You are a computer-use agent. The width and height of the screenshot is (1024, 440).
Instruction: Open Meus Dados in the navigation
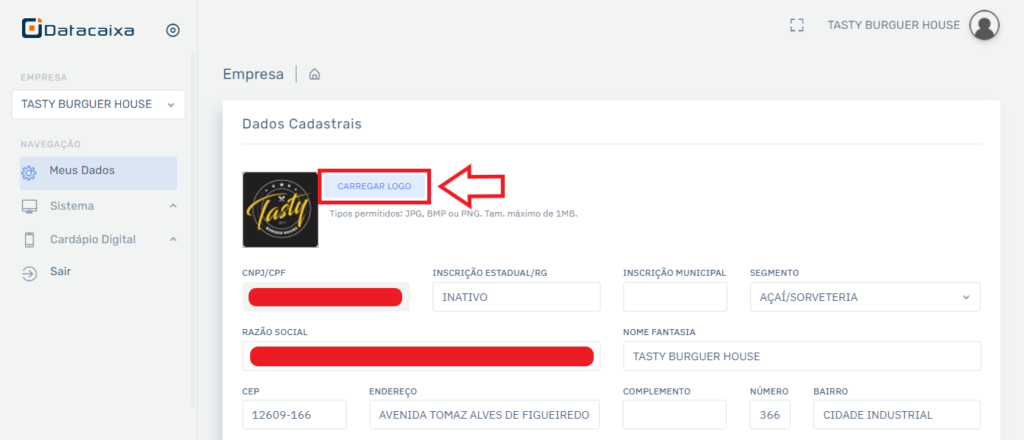point(98,172)
